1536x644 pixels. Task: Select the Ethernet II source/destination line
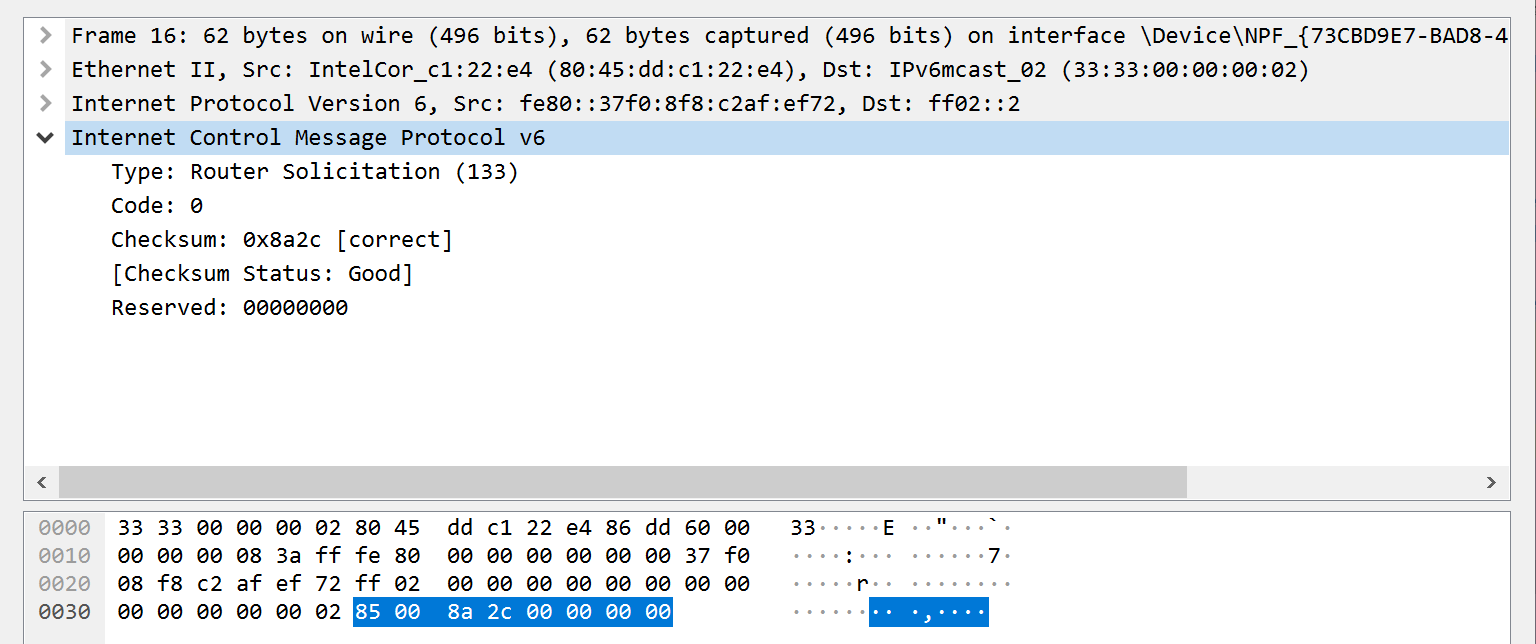pyautogui.click(x=690, y=70)
